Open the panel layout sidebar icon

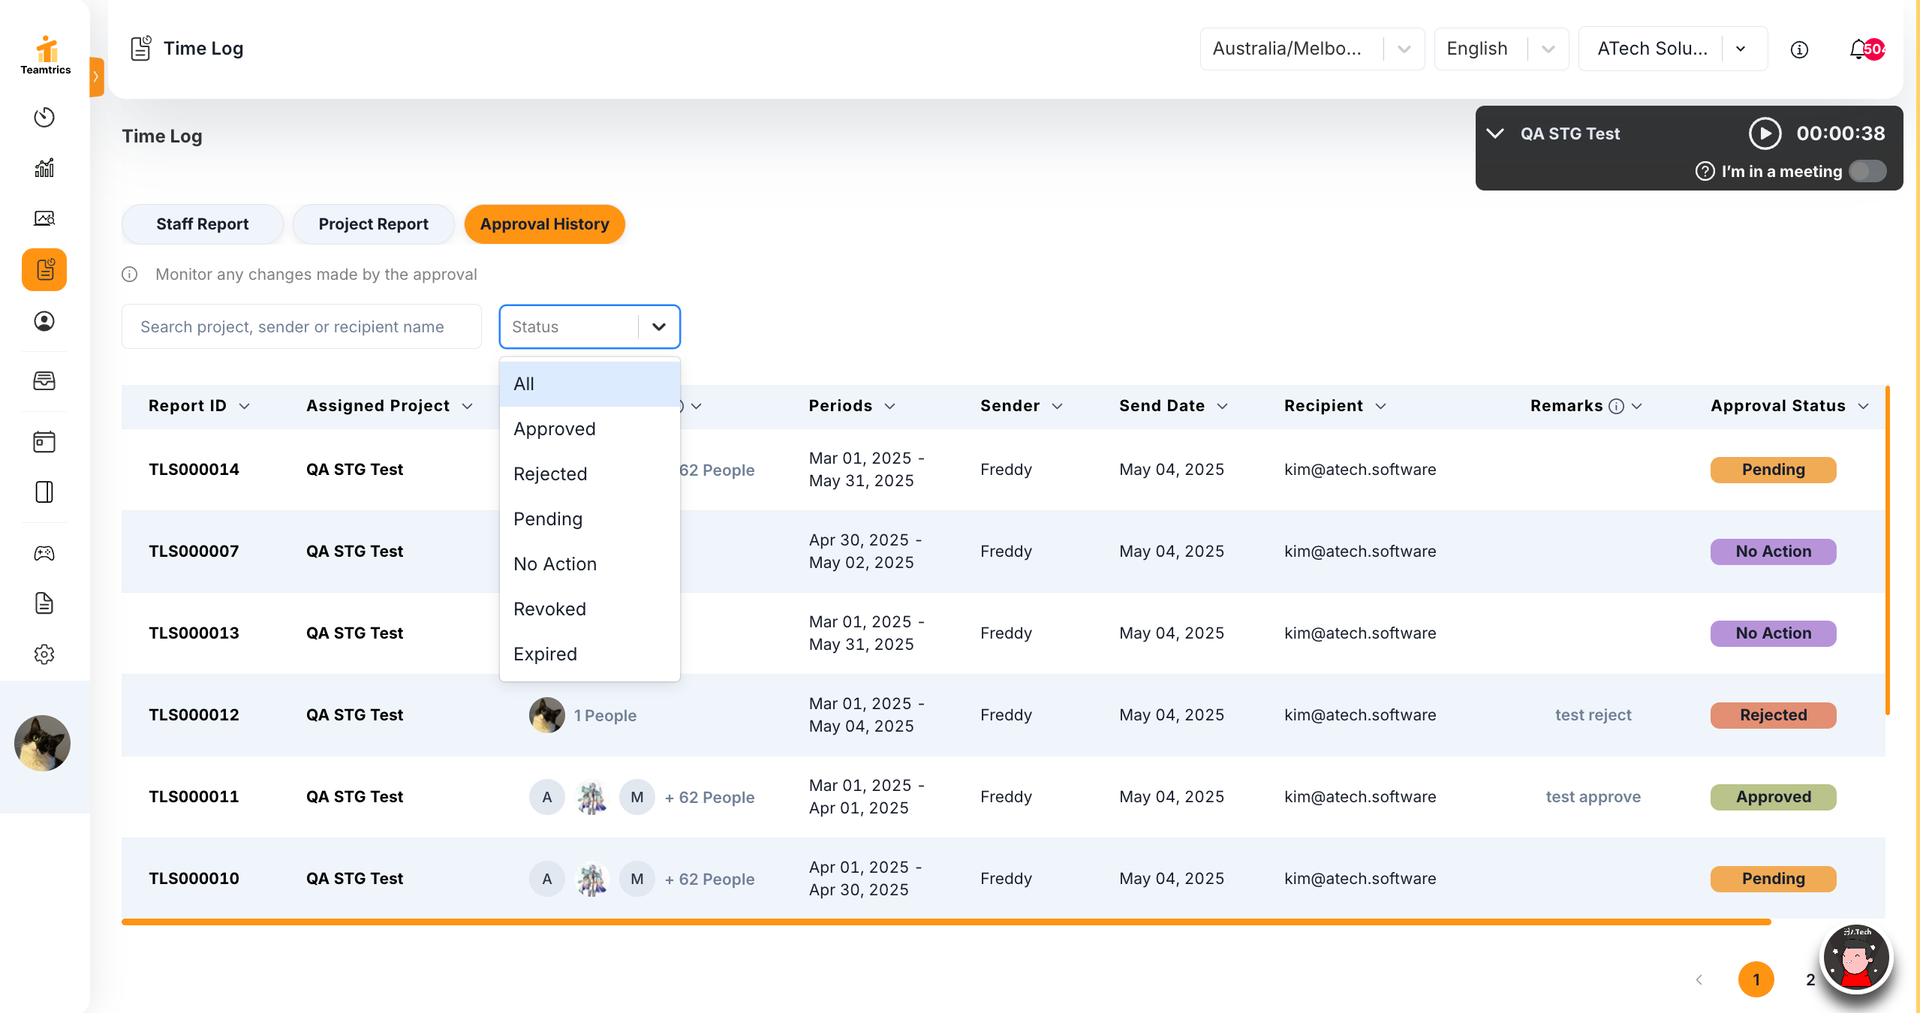pos(44,492)
